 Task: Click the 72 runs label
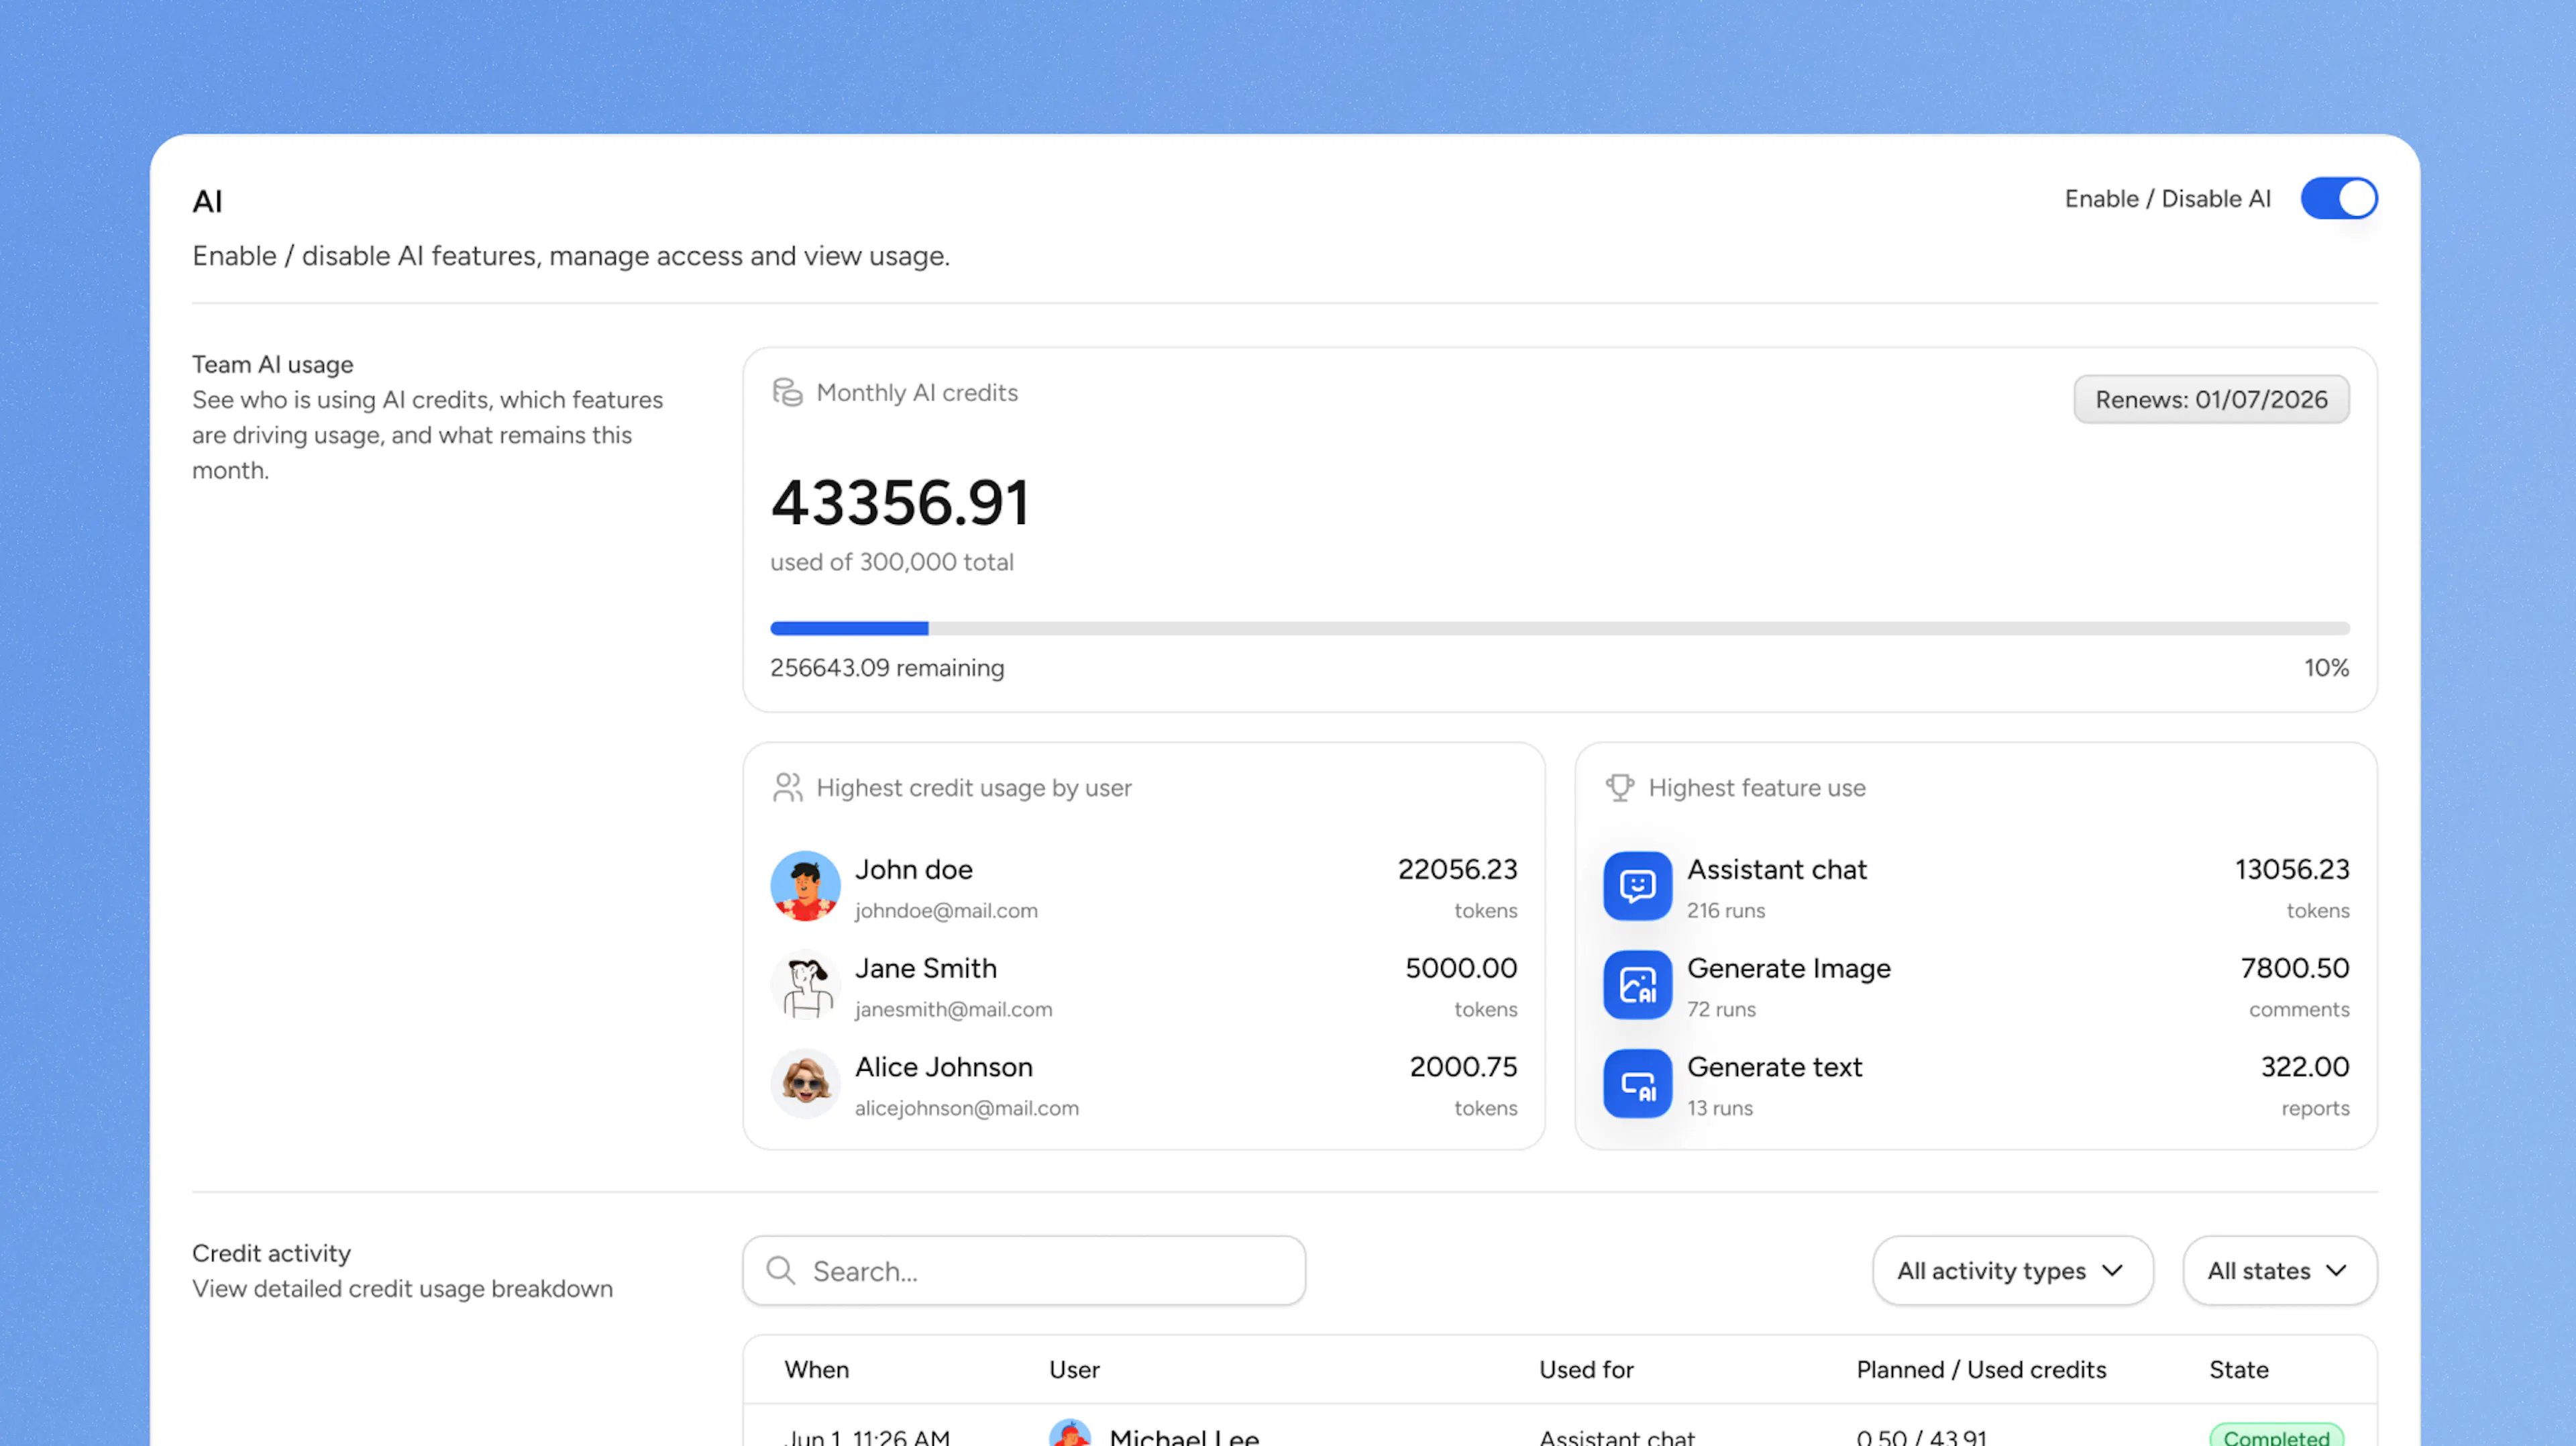pyautogui.click(x=1721, y=1010)
